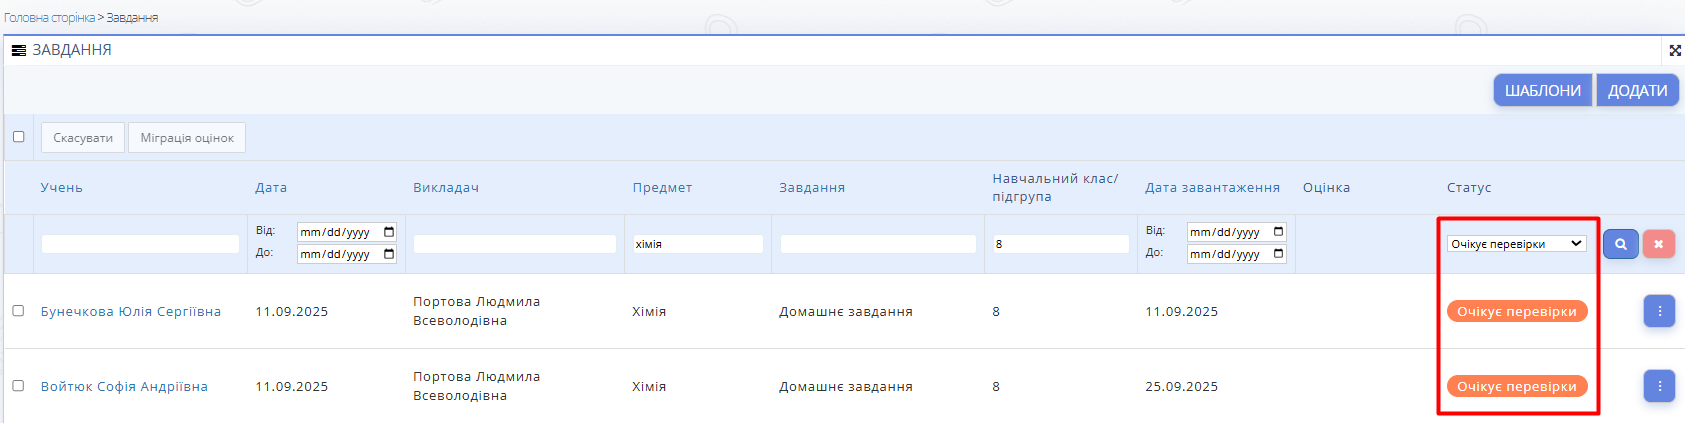Open actions menu for Бунечкова Юлія row
This screenshot has height=423, width=1685.
pos(1659,311)
